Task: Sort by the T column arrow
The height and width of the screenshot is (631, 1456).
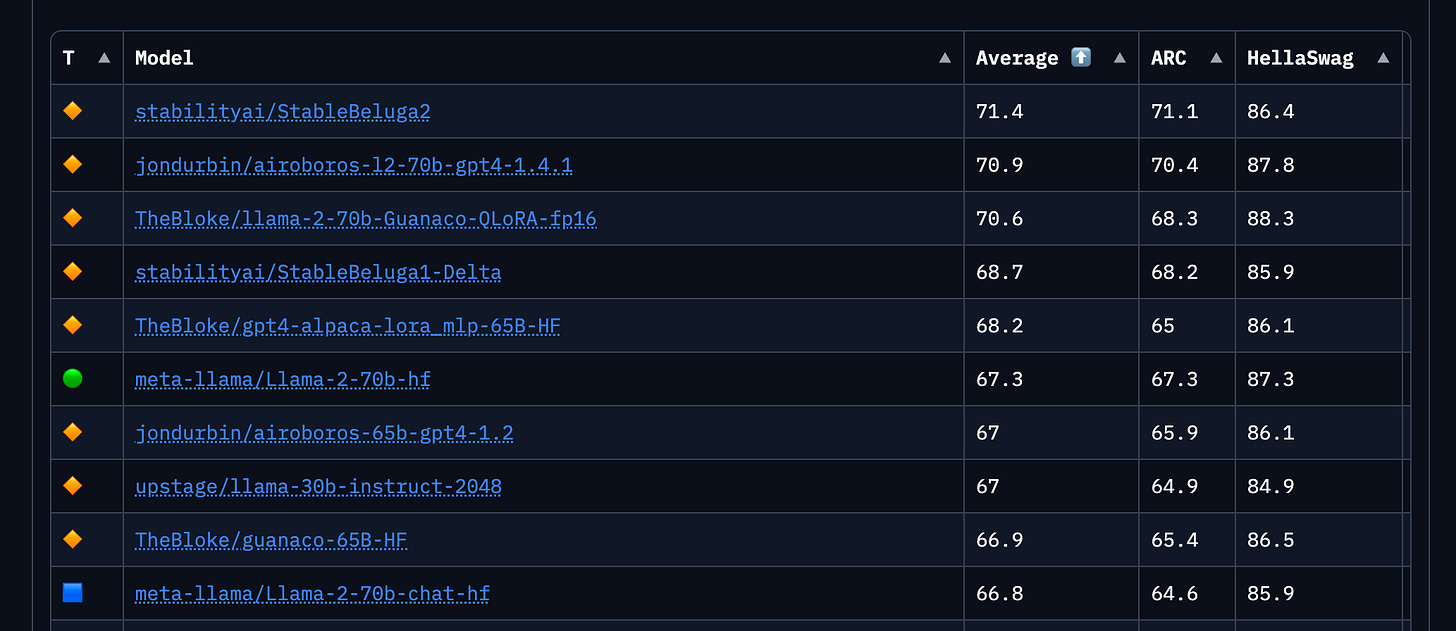Action: click(104, 58)
